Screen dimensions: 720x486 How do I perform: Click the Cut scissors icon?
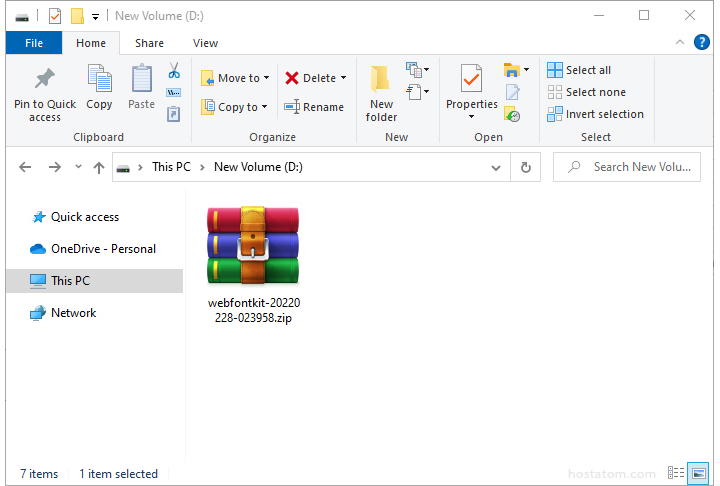173,71
